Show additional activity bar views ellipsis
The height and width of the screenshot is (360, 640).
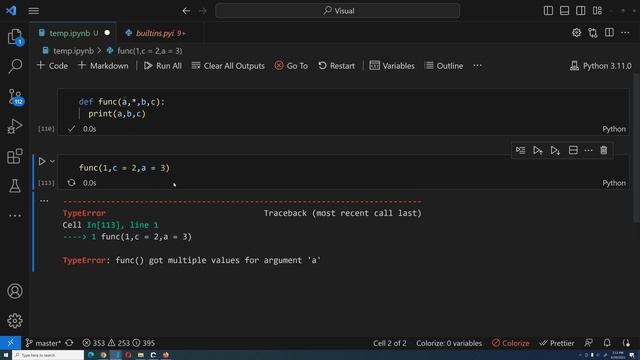click(15, 216)
